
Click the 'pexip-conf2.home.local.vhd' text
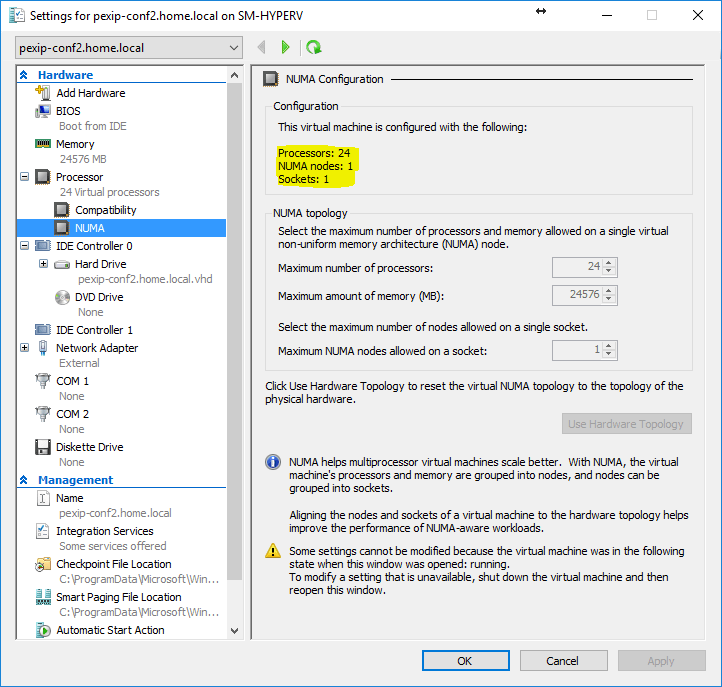pos(145,279)
